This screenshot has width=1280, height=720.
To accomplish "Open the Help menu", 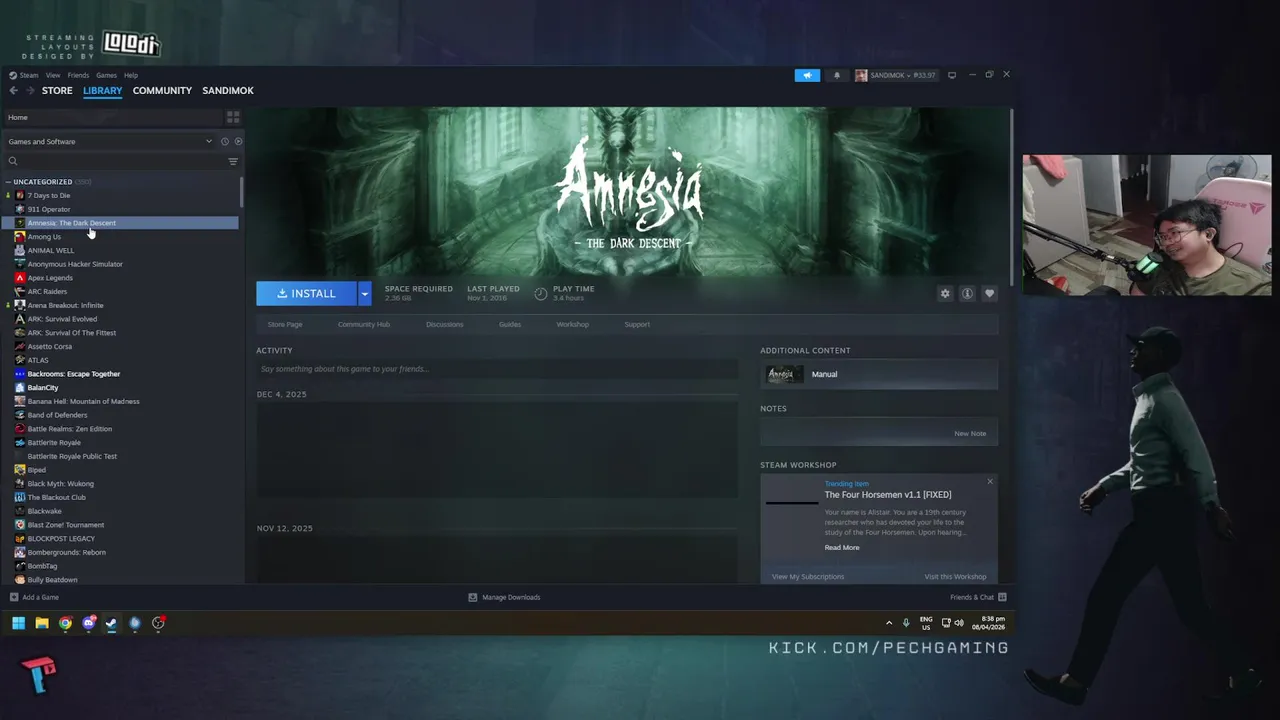I will (x=131, y=75).
